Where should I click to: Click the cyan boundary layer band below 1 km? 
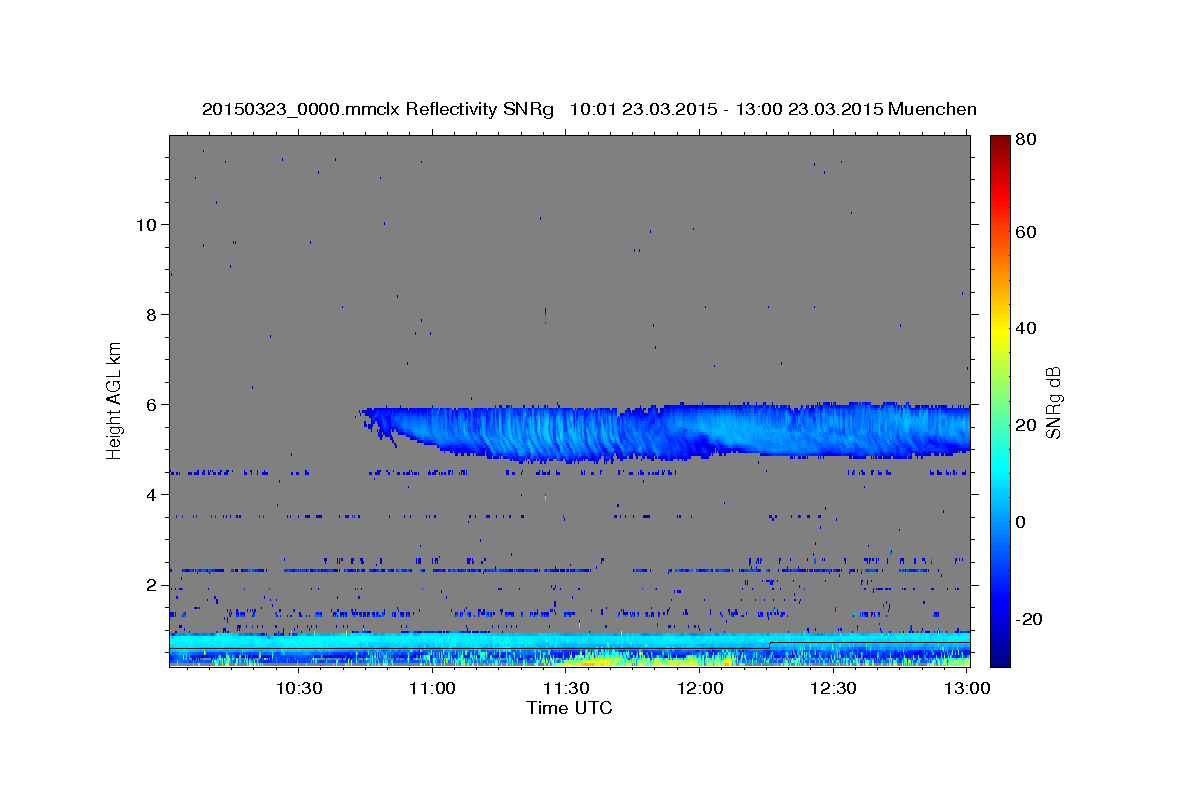point(570,640)
